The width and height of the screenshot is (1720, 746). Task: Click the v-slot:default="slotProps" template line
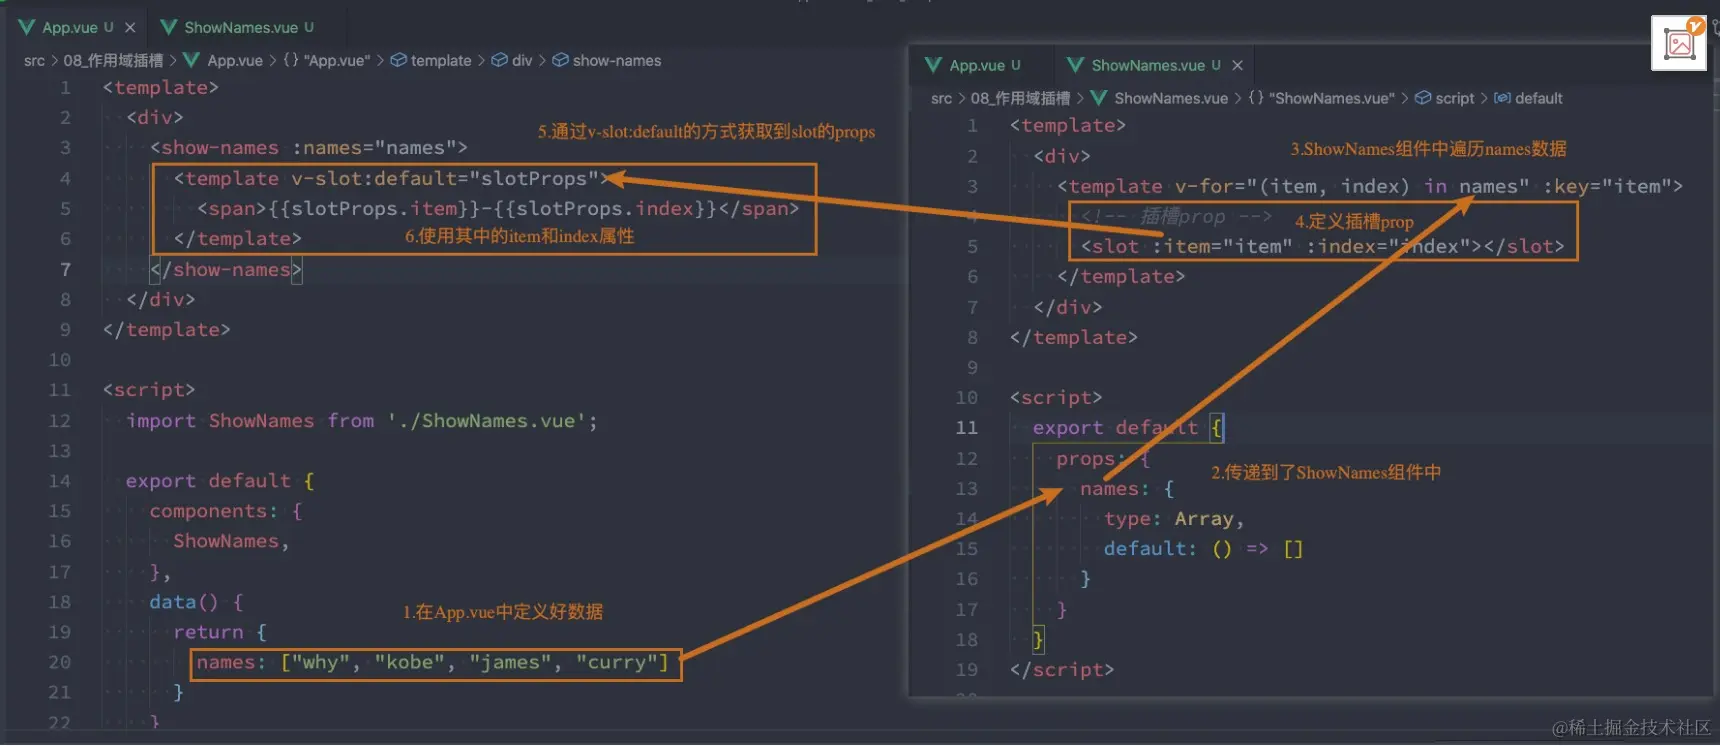click(391, 179)
